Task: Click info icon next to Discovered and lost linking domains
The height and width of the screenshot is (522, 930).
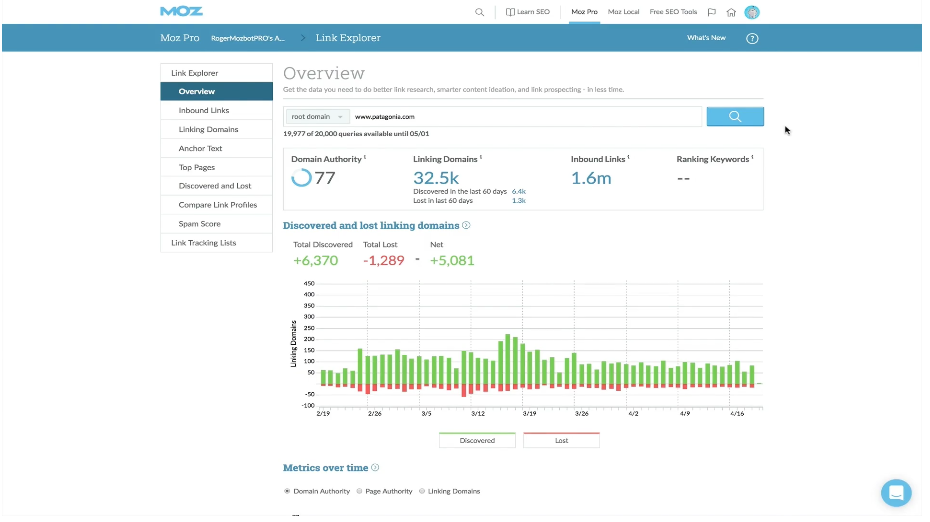Action: [466, 226]
